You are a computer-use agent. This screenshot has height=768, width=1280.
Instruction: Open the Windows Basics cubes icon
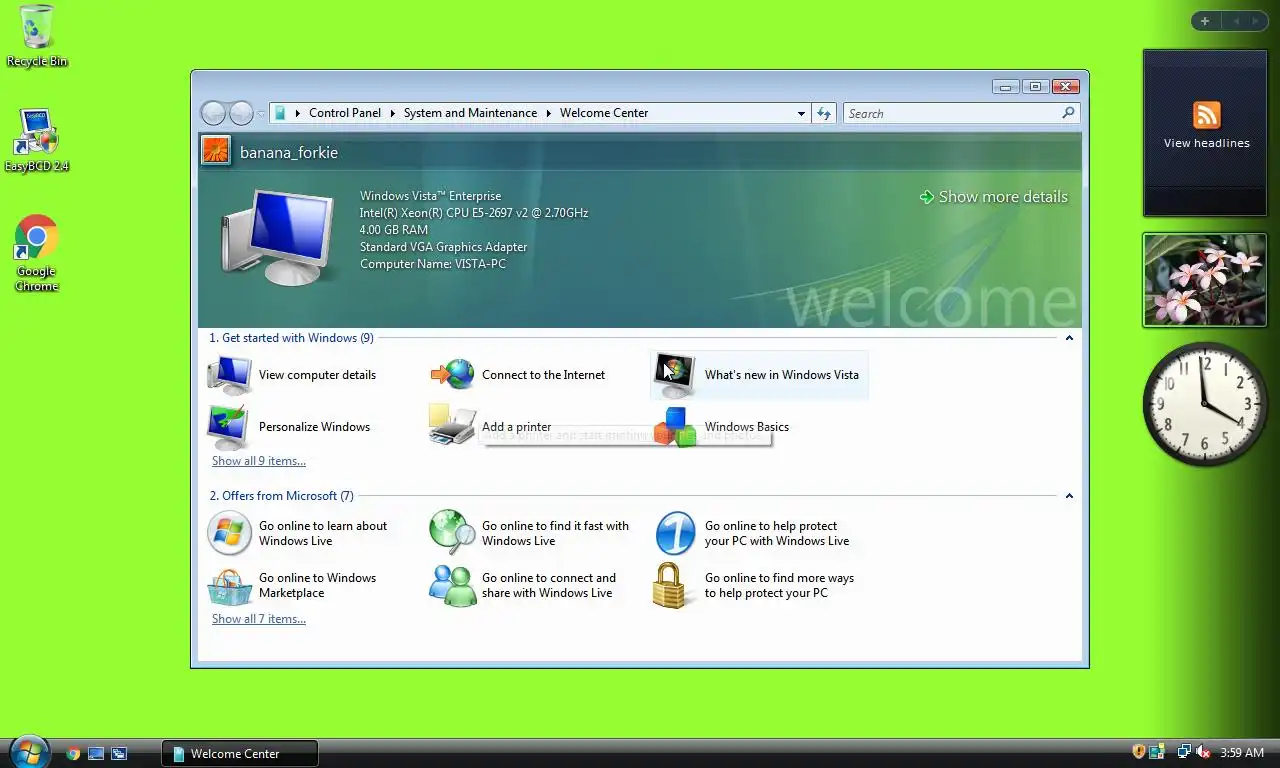pos(675,427)
